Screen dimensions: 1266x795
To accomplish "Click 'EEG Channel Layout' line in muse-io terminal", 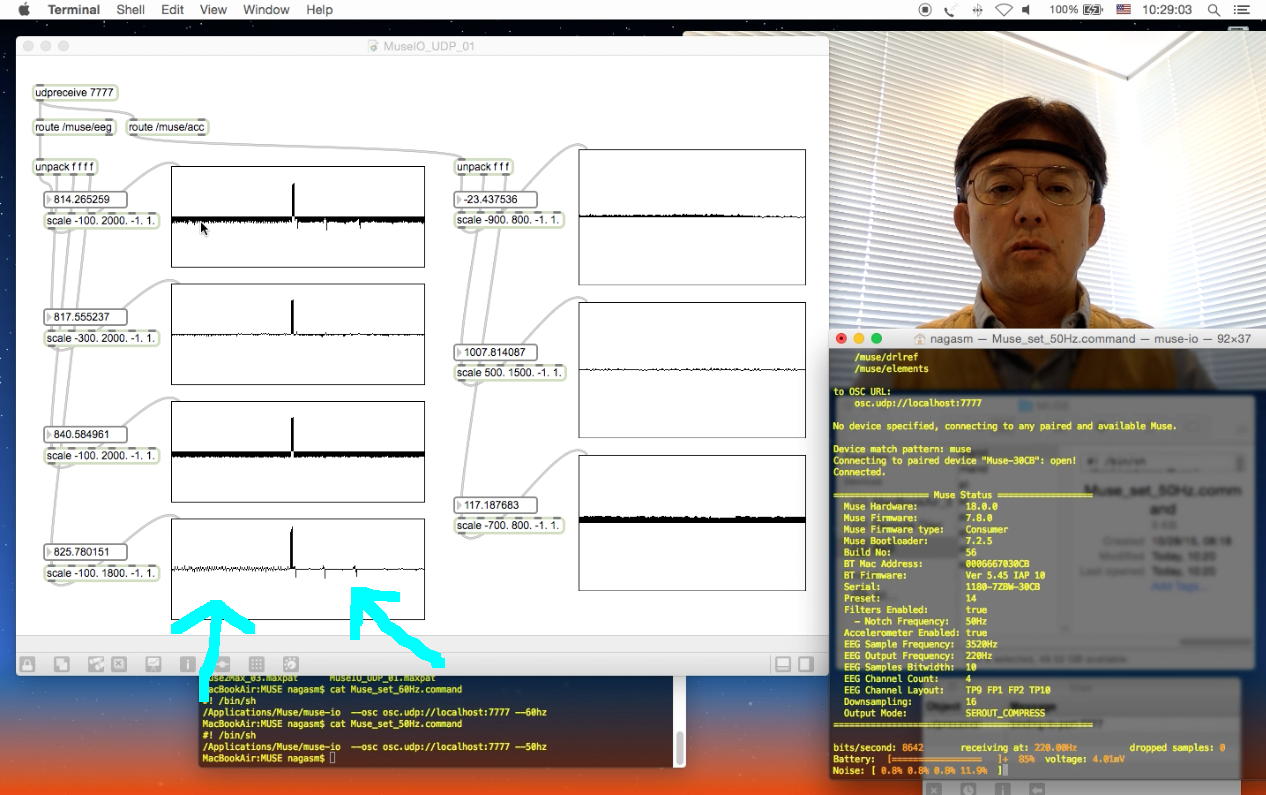I will 947,690.
